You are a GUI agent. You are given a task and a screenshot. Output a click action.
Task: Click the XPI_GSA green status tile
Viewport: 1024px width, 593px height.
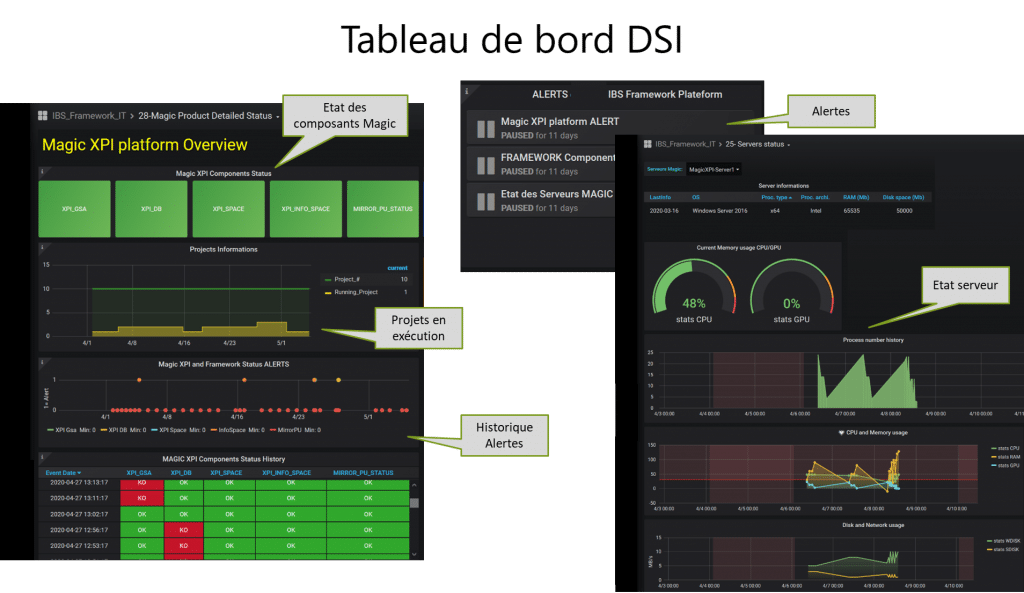74,209
